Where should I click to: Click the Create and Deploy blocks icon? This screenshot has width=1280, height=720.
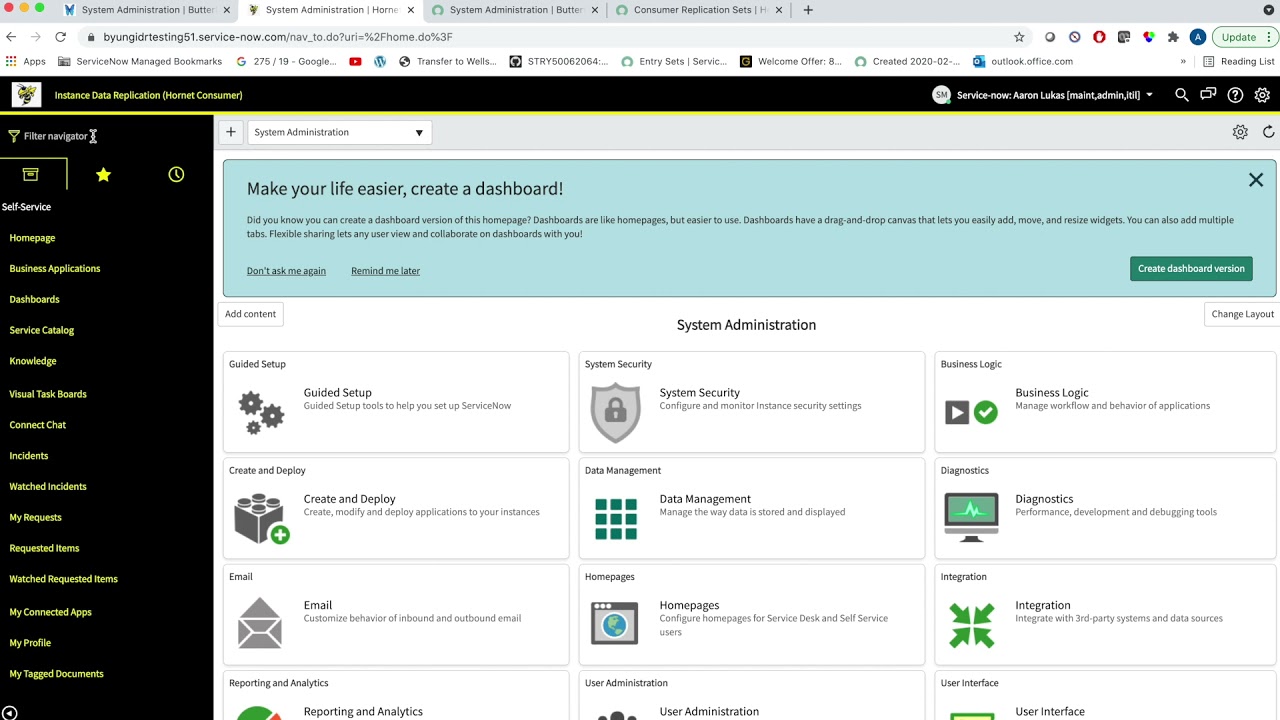pyautogui.click(x=262, y=518)
